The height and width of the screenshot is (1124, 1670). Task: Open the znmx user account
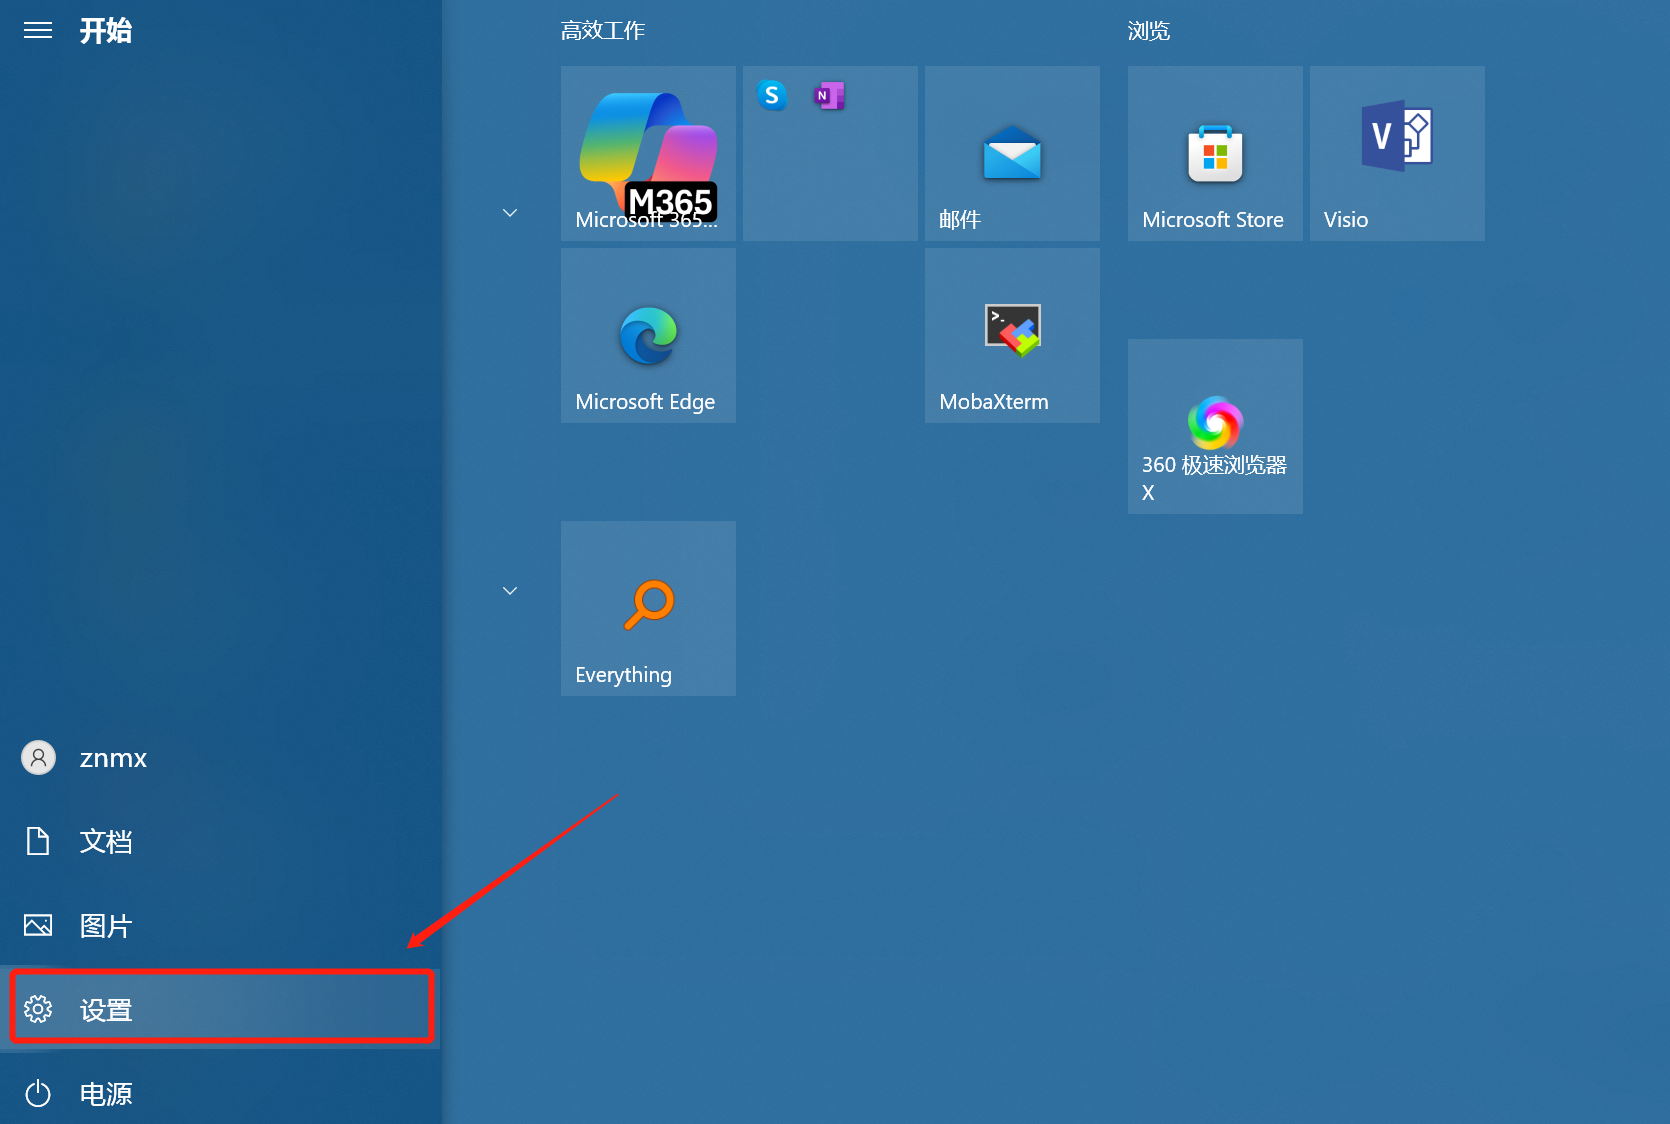click(220, 758)
